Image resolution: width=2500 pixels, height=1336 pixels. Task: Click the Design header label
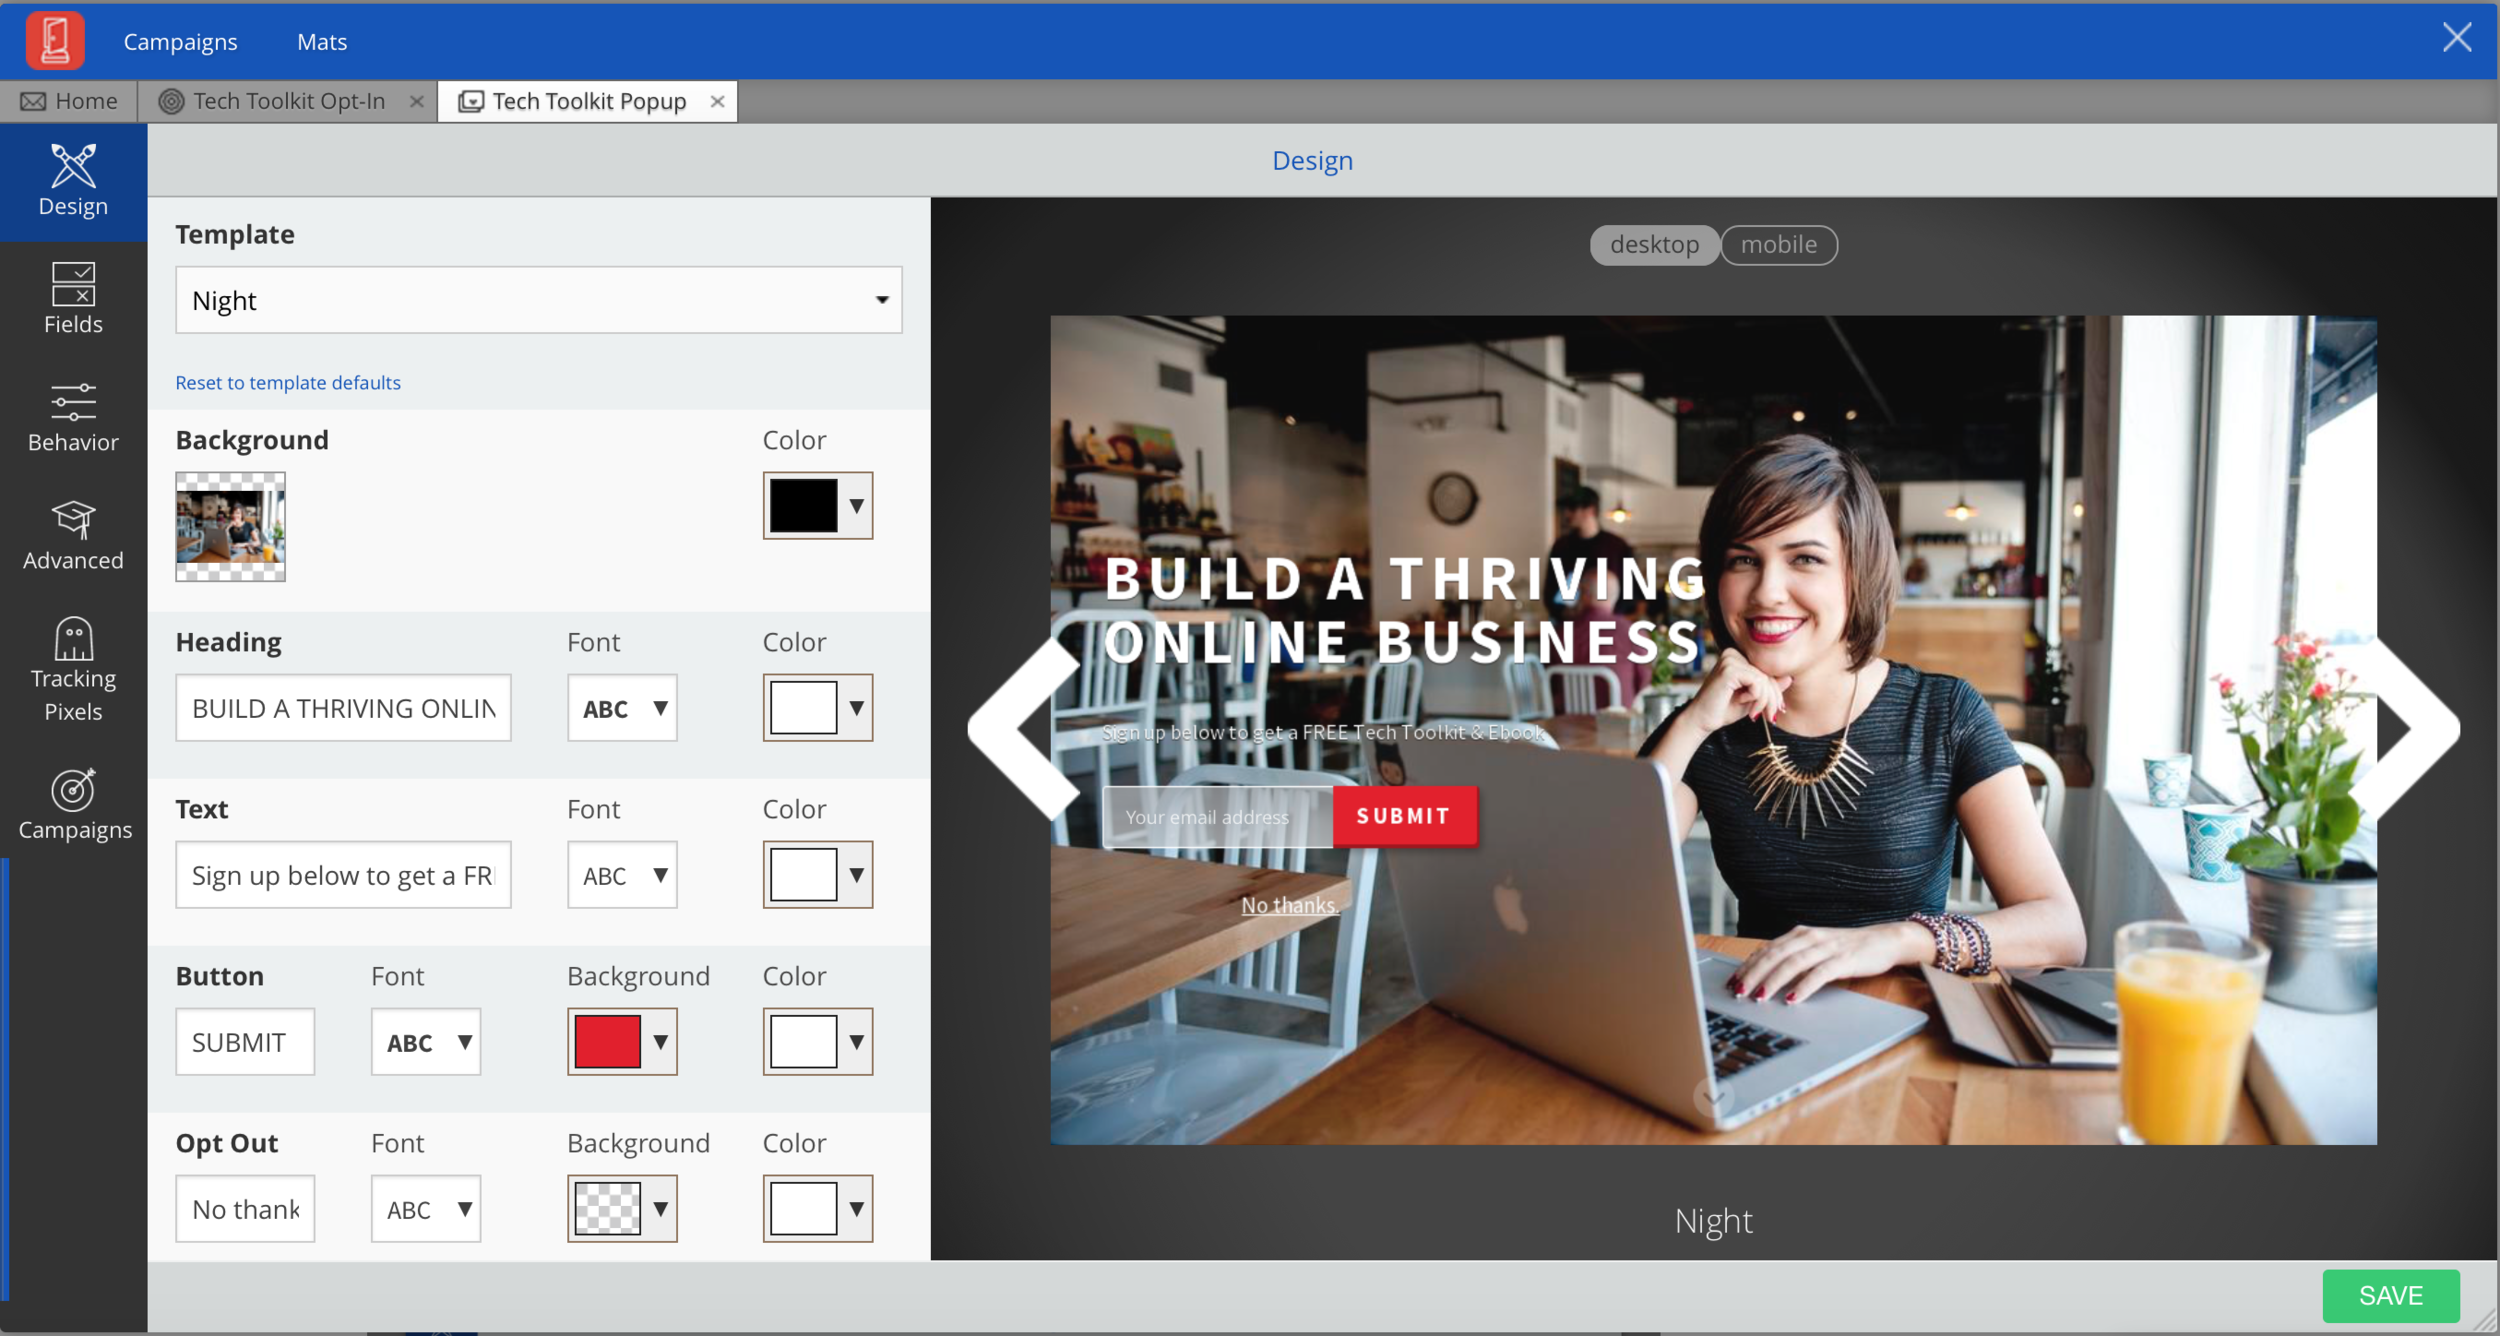(1312, 161)
